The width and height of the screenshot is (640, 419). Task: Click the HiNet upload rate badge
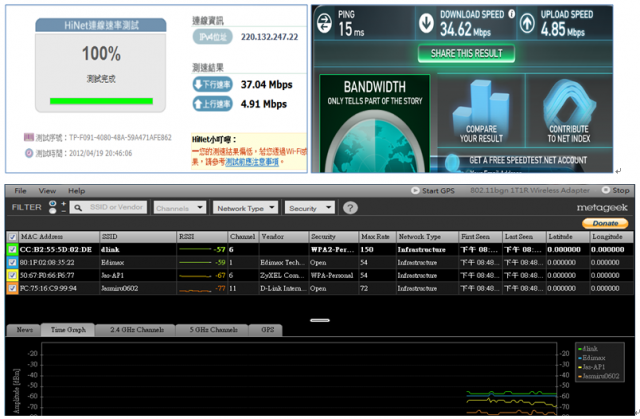pos(212,104)
